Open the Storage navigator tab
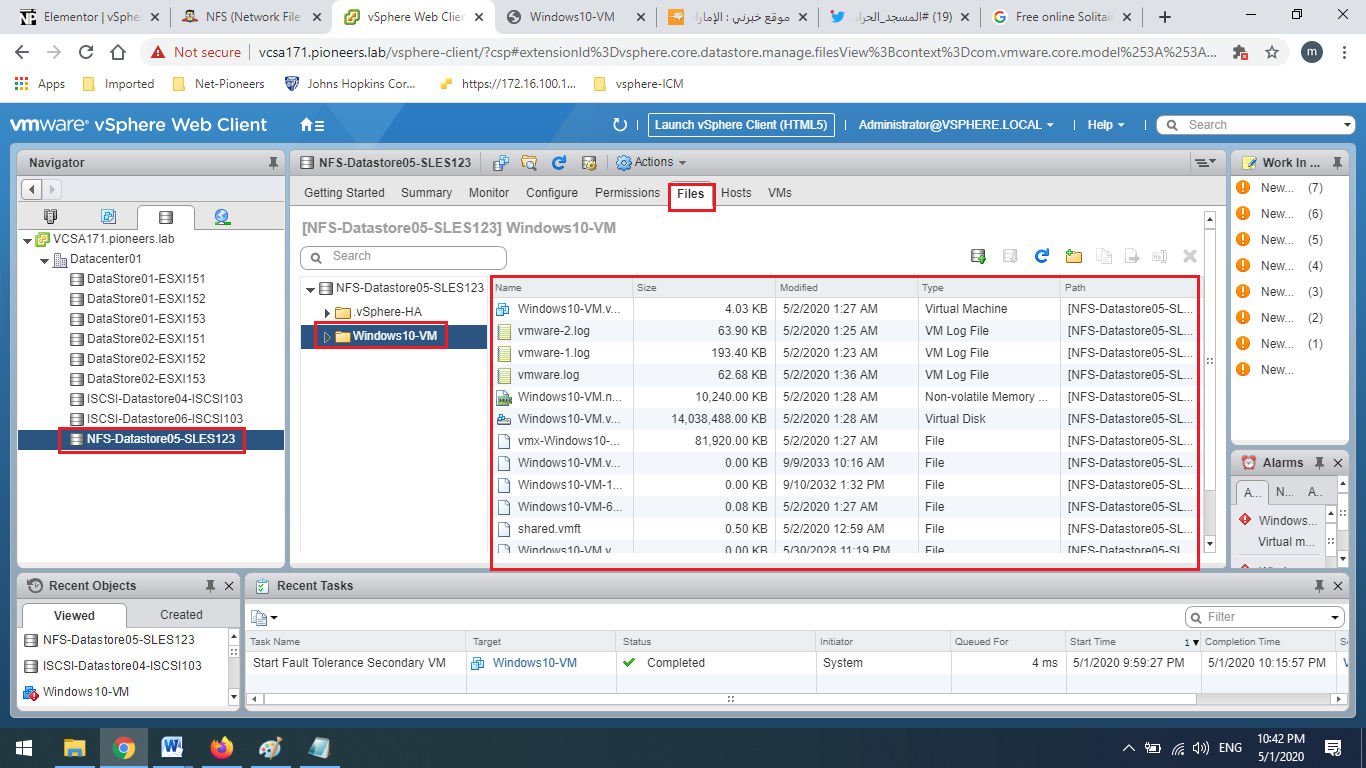Viewport: 1366px width, 768px height. pyautogui.click(x=166, y=216)
